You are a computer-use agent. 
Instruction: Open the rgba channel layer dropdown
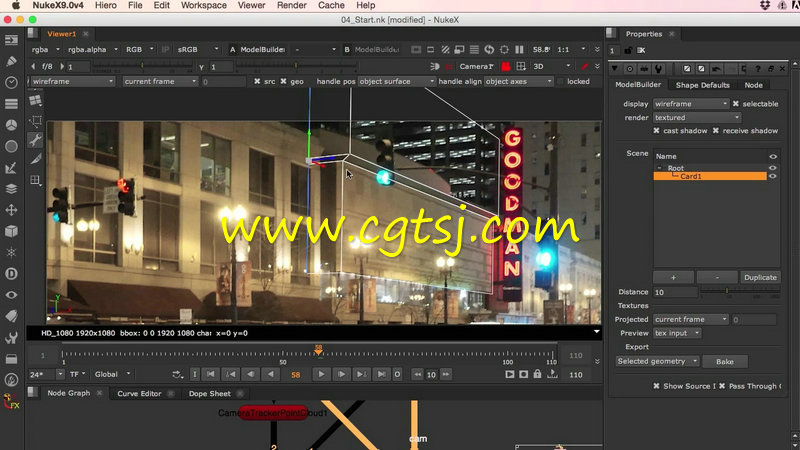click(45, 49)
